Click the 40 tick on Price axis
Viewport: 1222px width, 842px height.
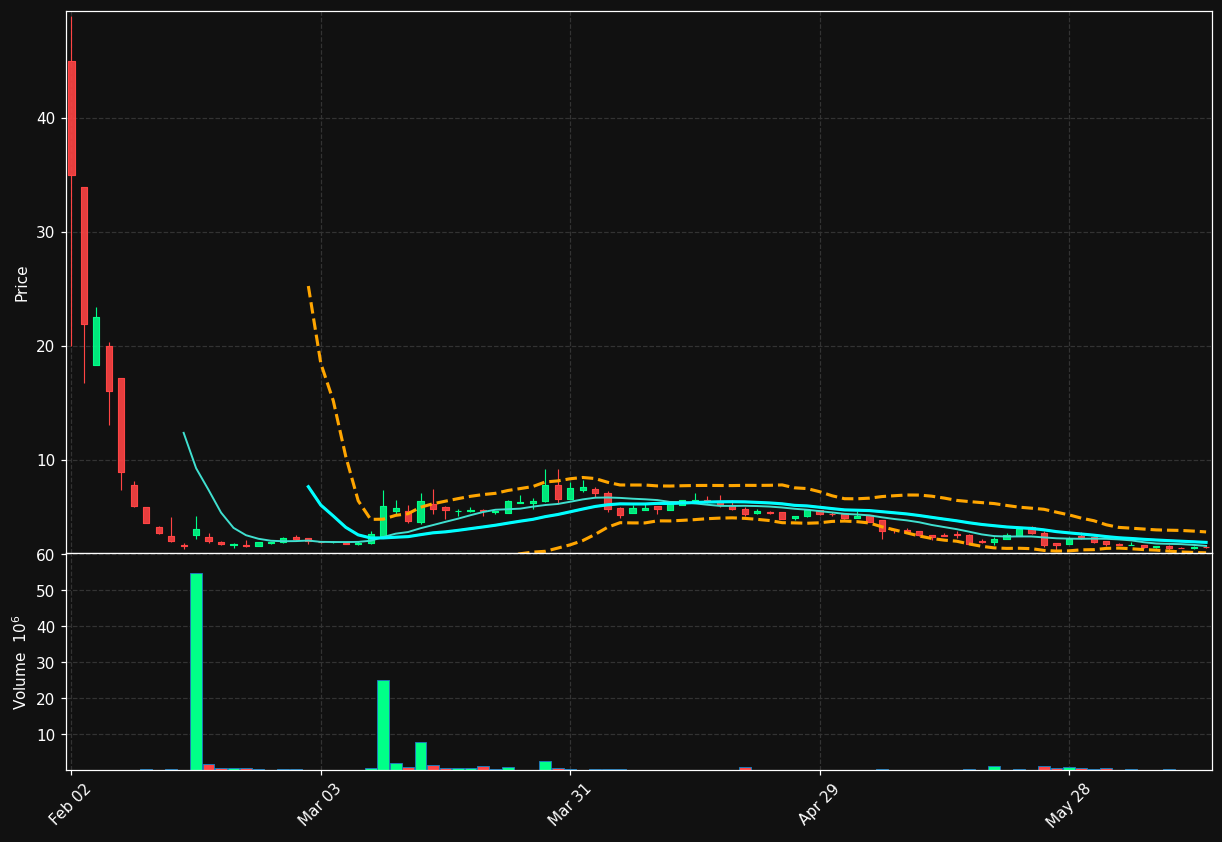click(x=46, y=118)
